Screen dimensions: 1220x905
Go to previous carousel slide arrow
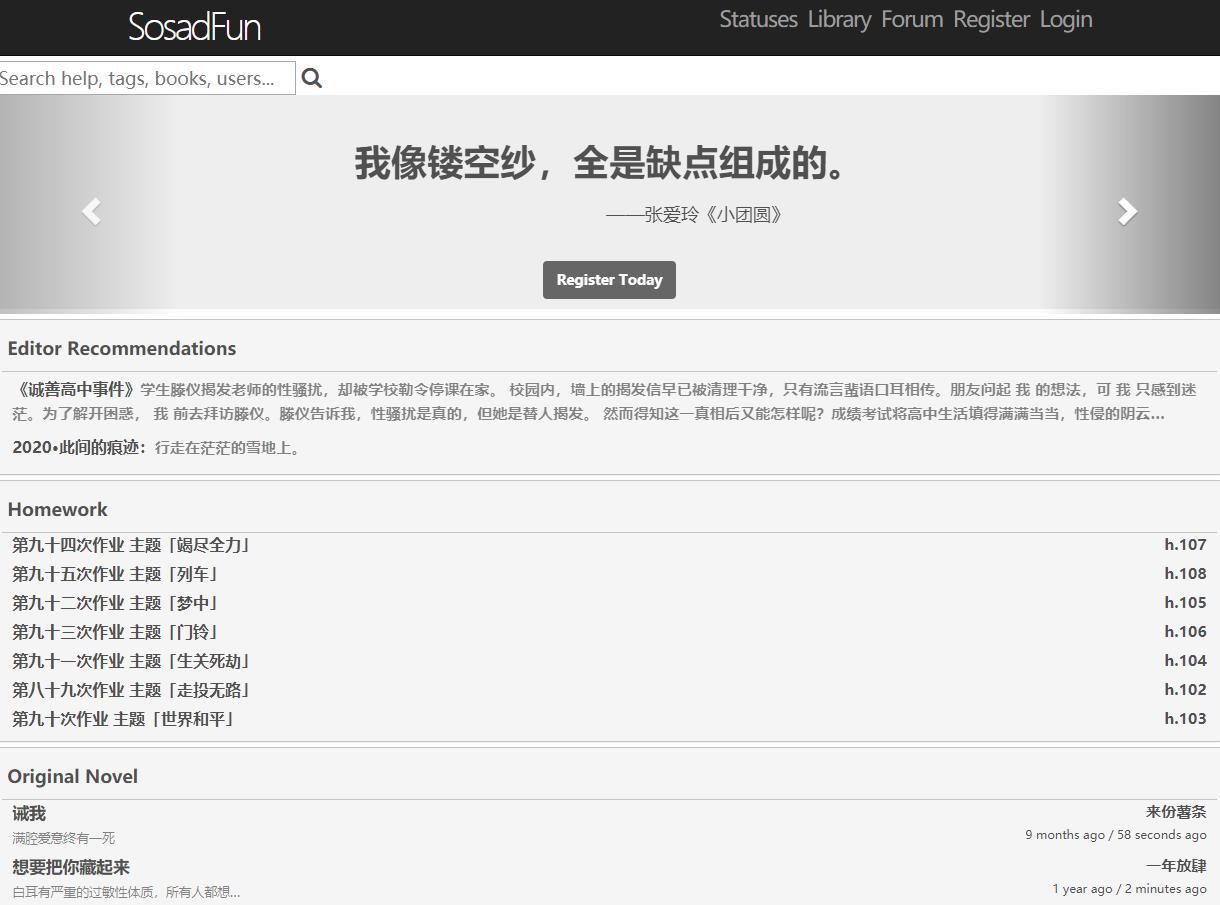pyautogui.click(x=91, y=211)
